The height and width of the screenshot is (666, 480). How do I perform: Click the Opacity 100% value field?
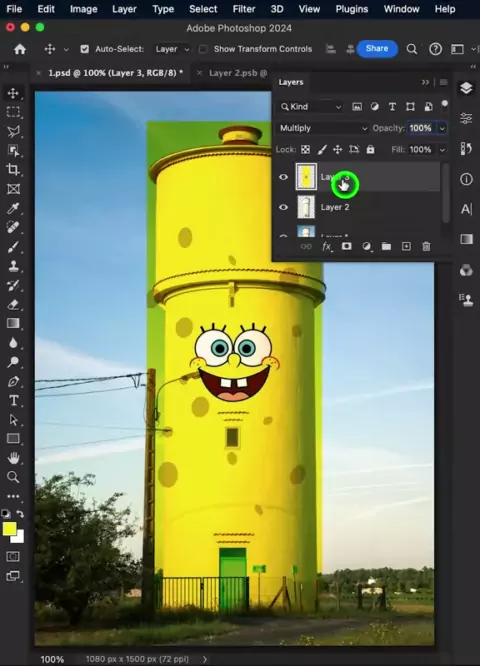(421, 128)
